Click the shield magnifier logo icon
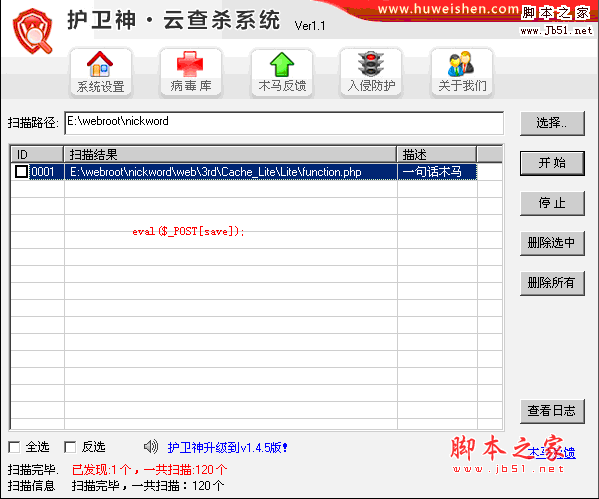This screenshot has width=599, height=499. [32, 31]
